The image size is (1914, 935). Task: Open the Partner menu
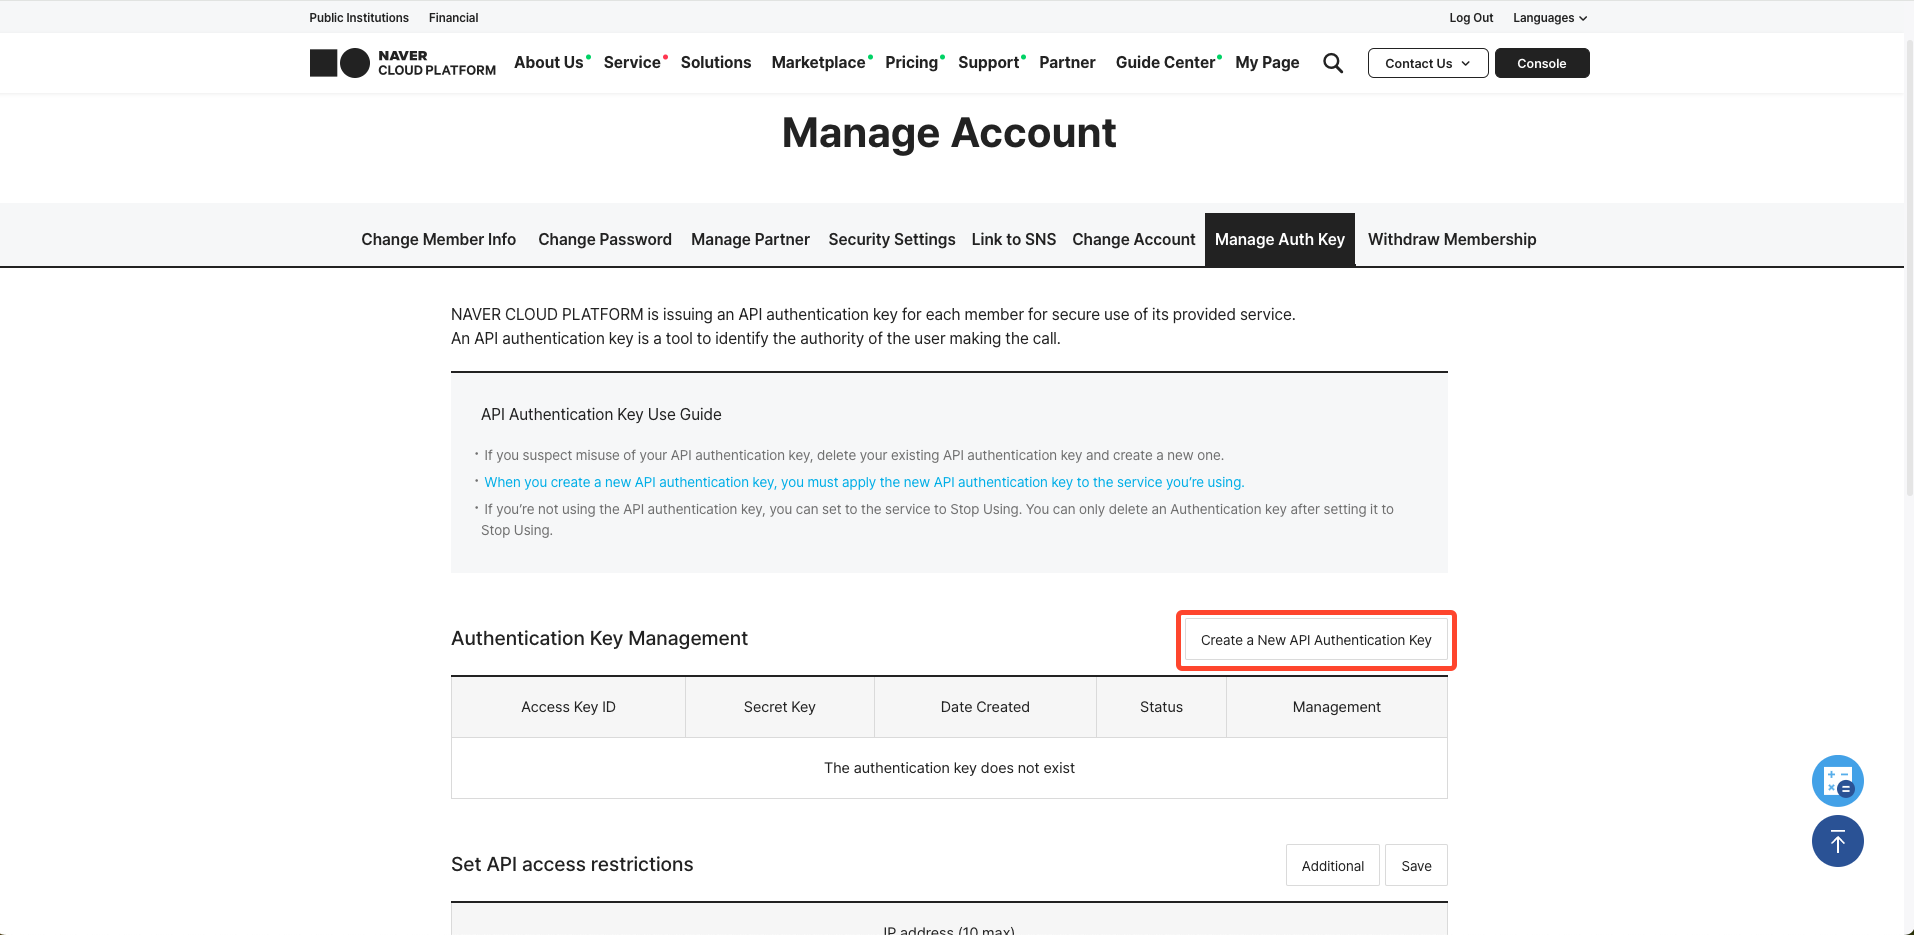tap(1067, 62)
